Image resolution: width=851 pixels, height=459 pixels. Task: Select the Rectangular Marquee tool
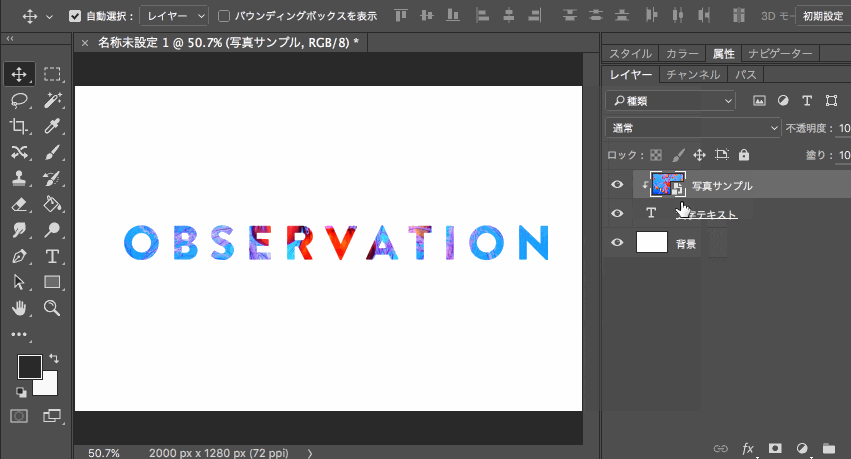coord(52,74)
